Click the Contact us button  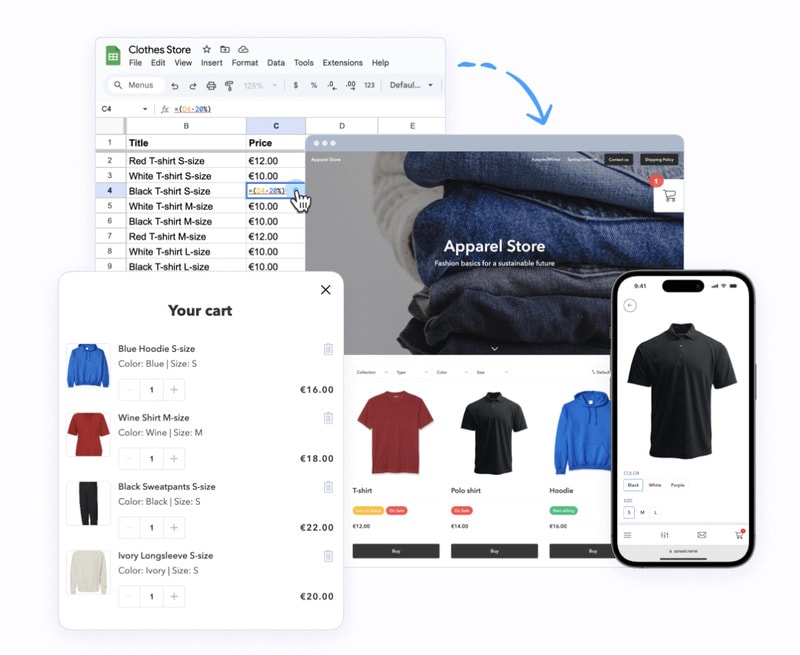coord(619,159)
